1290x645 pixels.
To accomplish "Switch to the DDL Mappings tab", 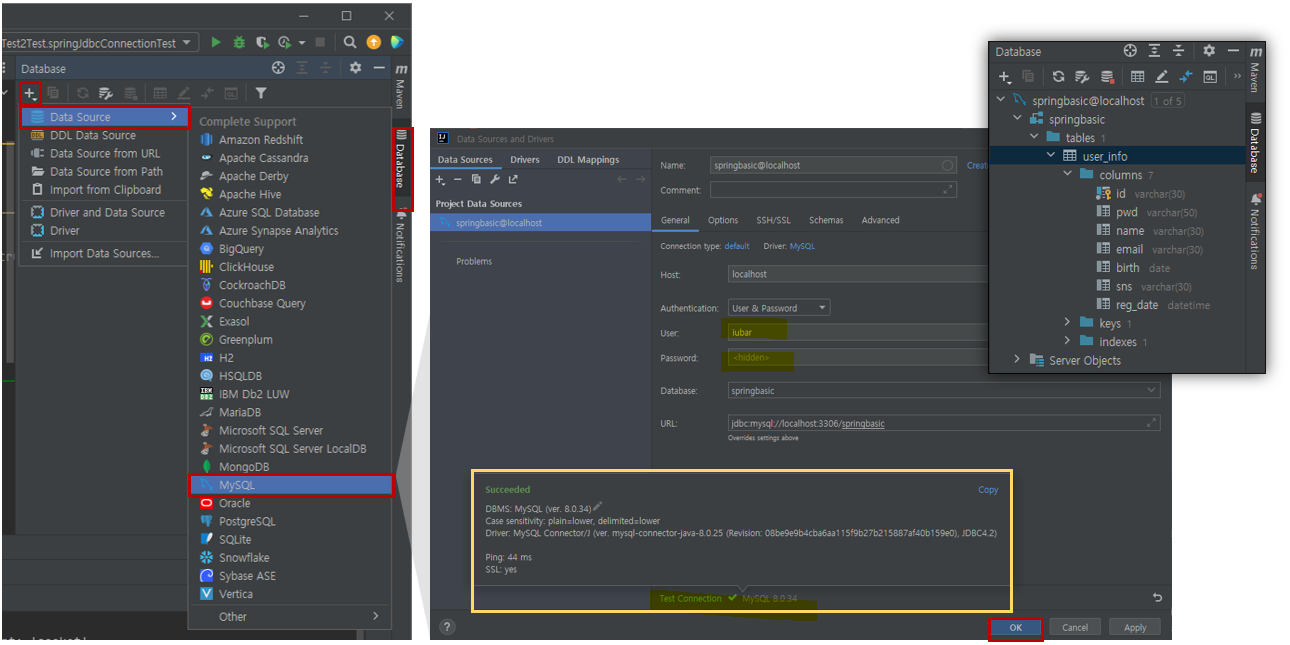I will tap(588, 160).
